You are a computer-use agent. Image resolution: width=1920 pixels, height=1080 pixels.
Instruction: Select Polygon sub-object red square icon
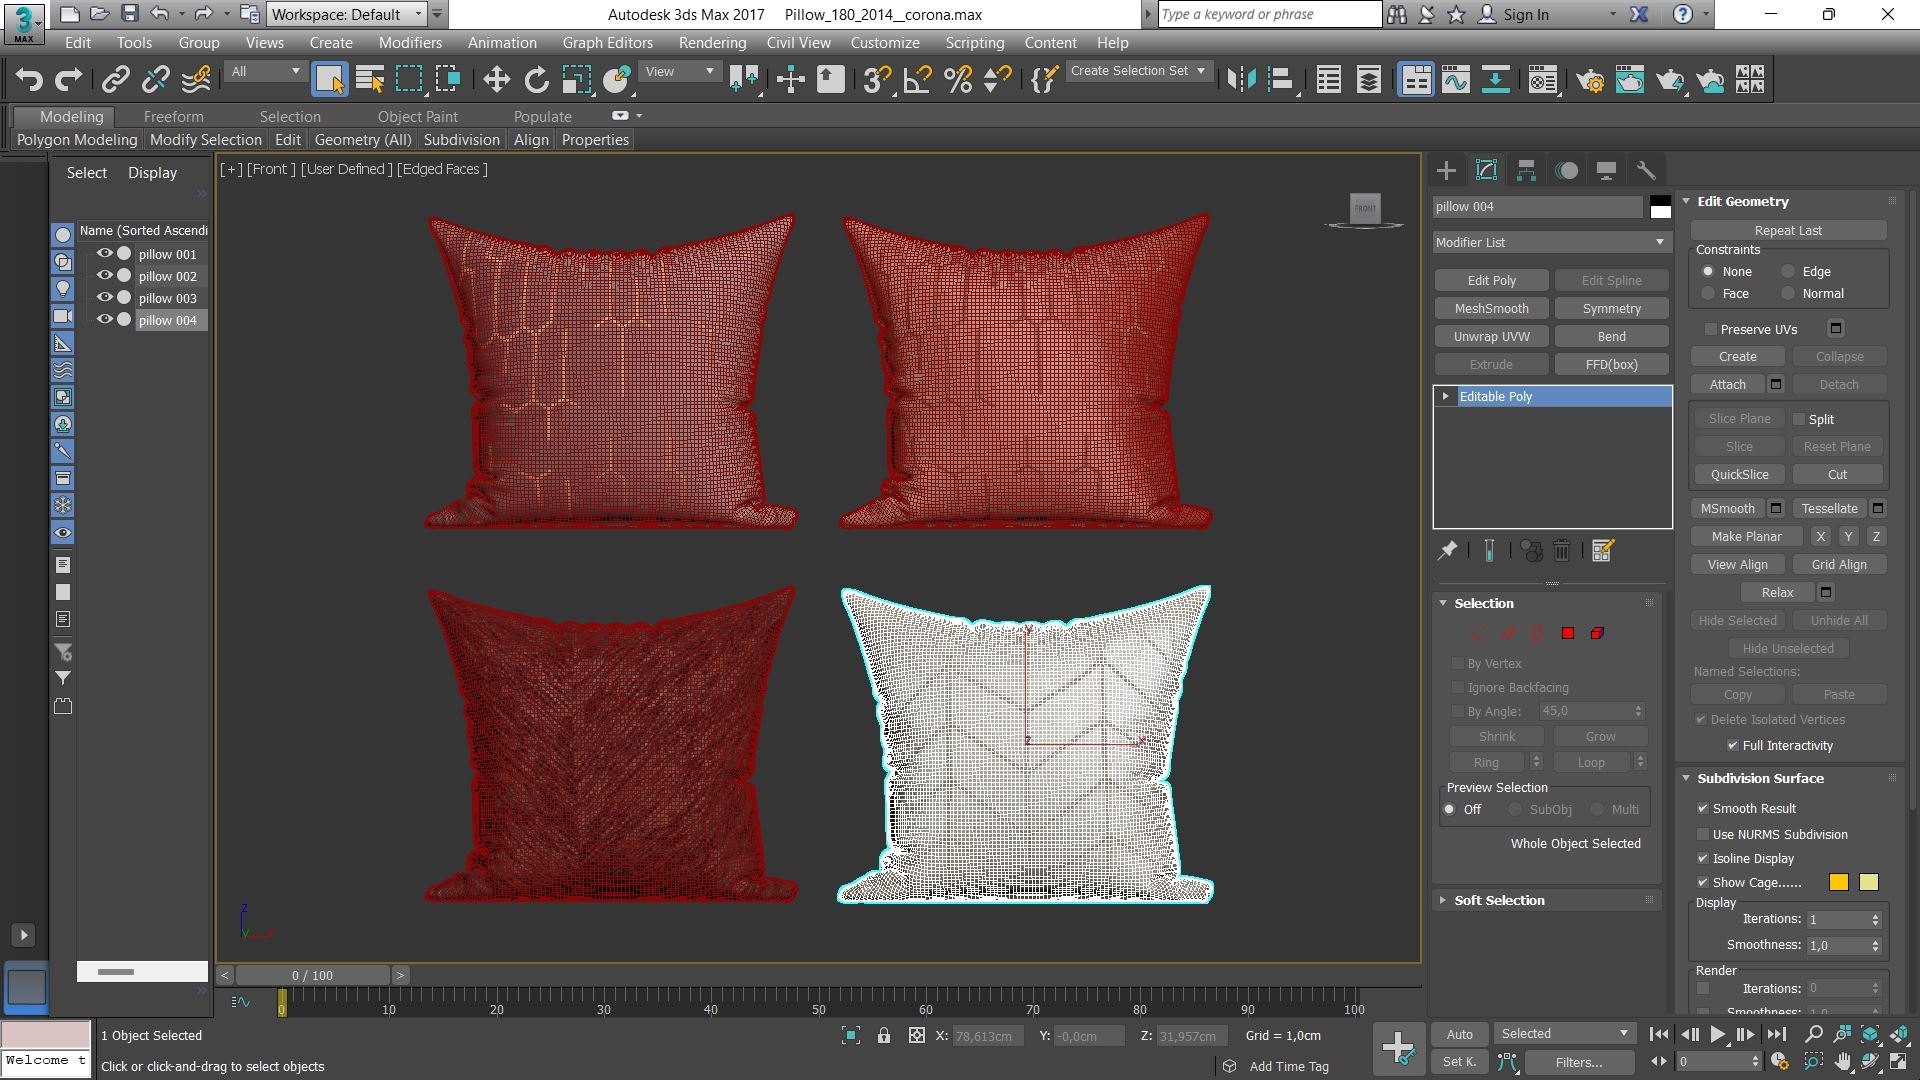[x=1568, y=633]
